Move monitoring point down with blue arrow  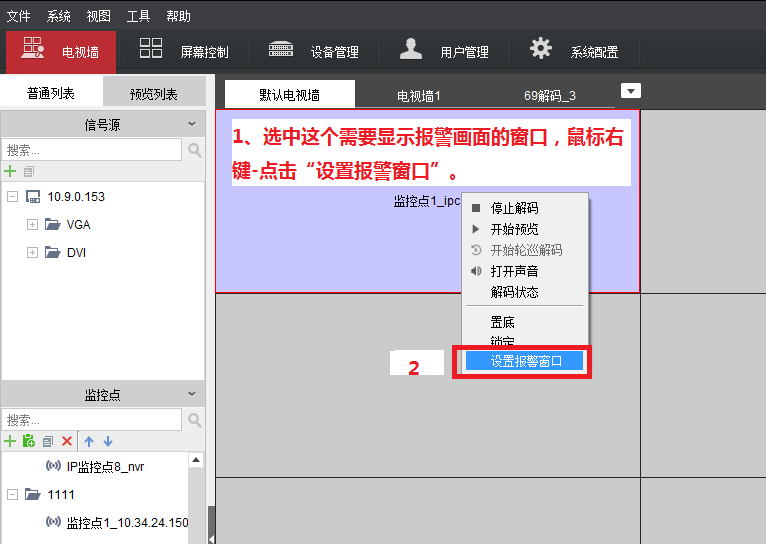108,441
